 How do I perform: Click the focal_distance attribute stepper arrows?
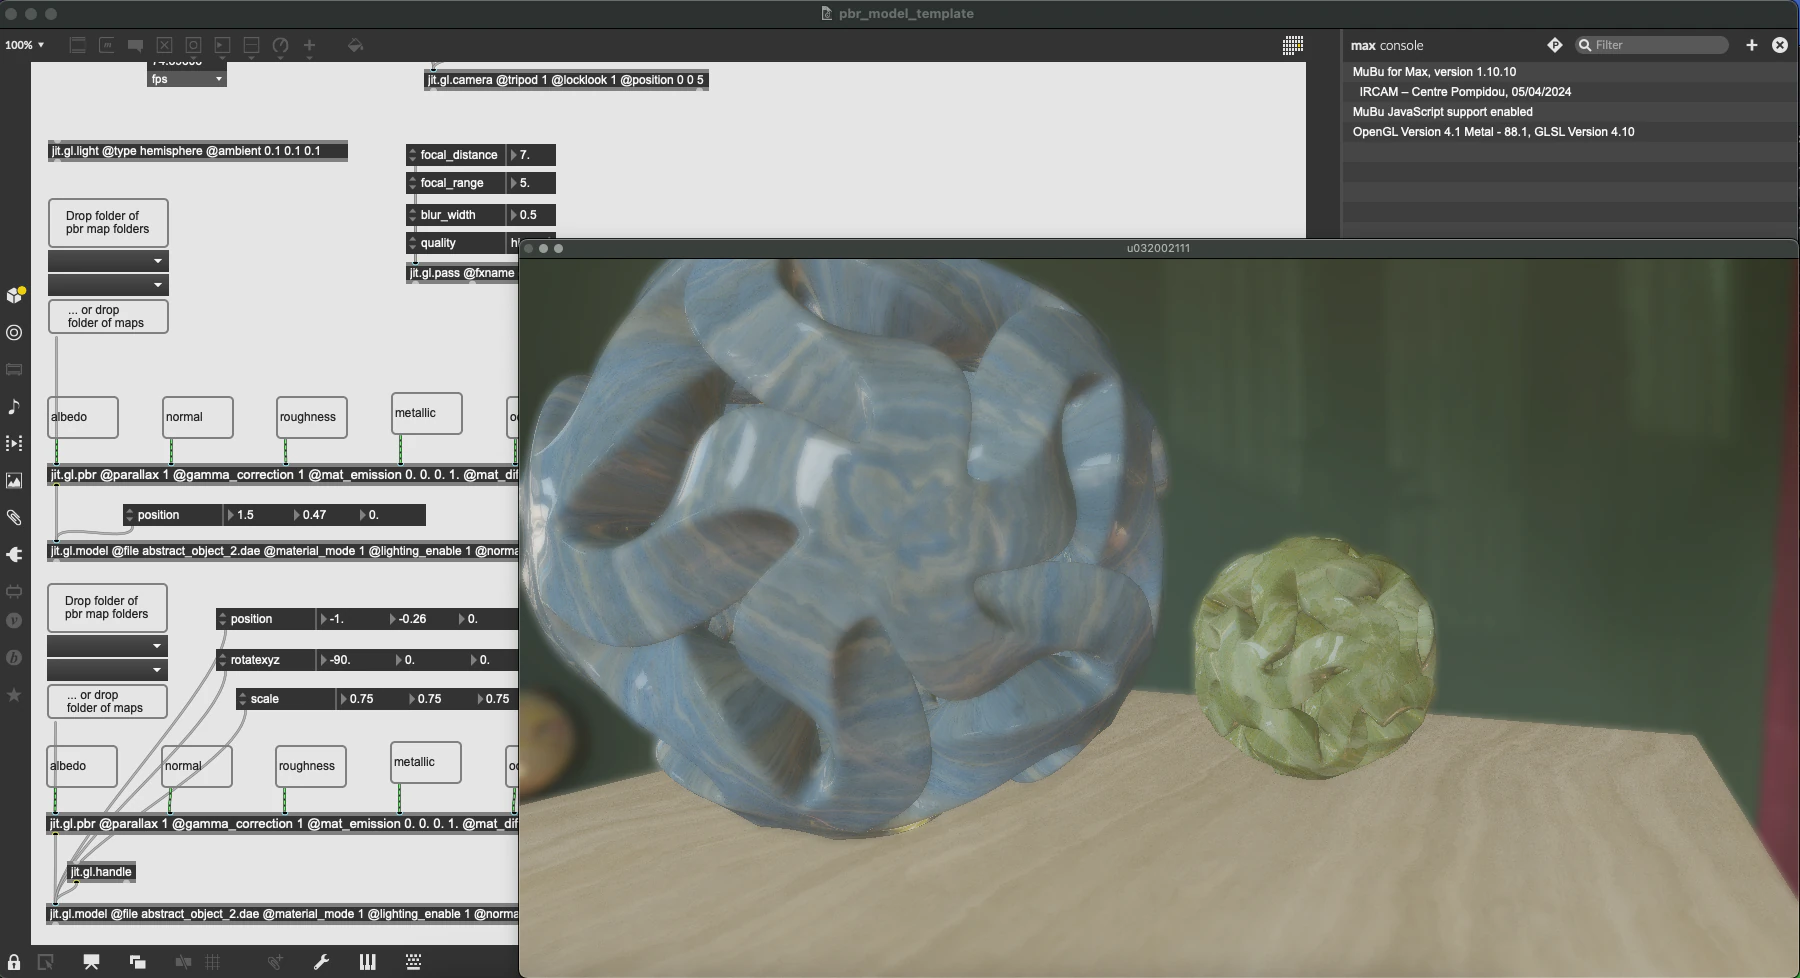(412, 155)
